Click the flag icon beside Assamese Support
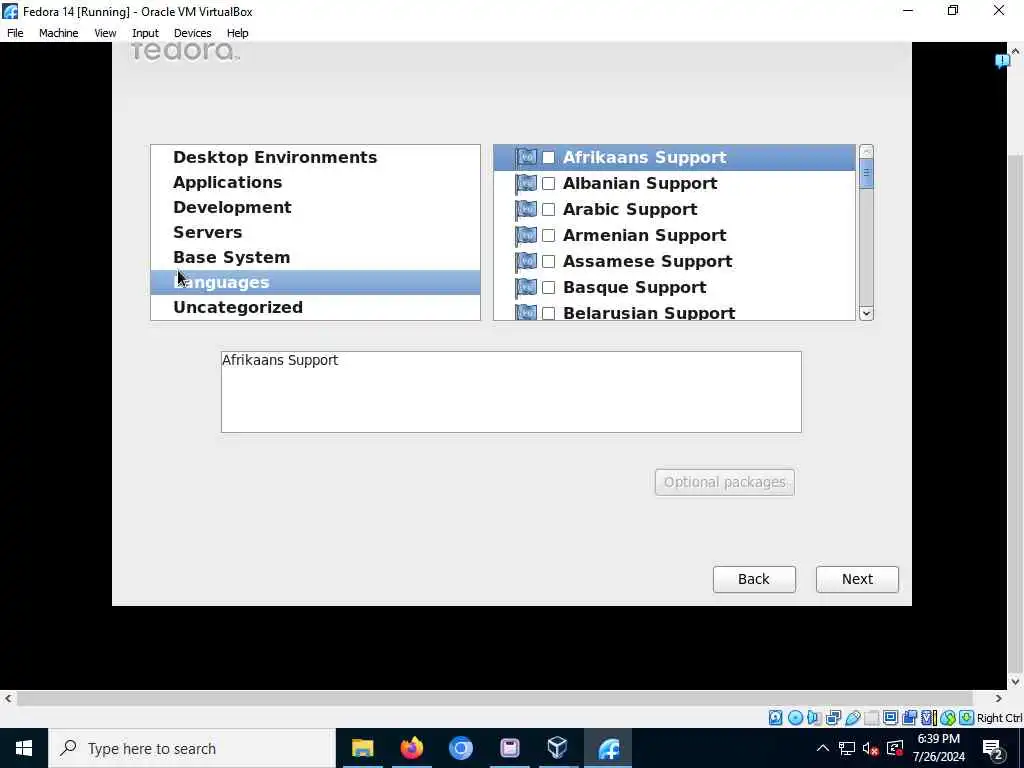This screenshot has height=768, width=1024. 526,262
